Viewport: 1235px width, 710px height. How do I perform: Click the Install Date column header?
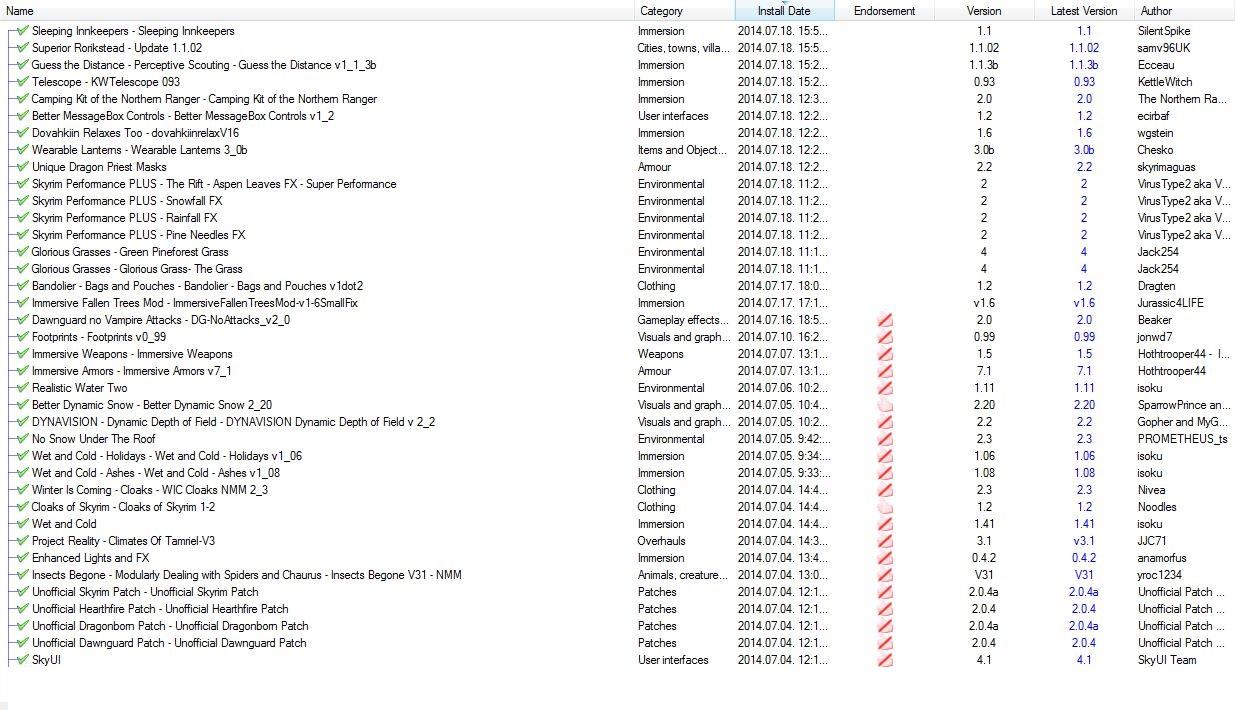point(784,11)
